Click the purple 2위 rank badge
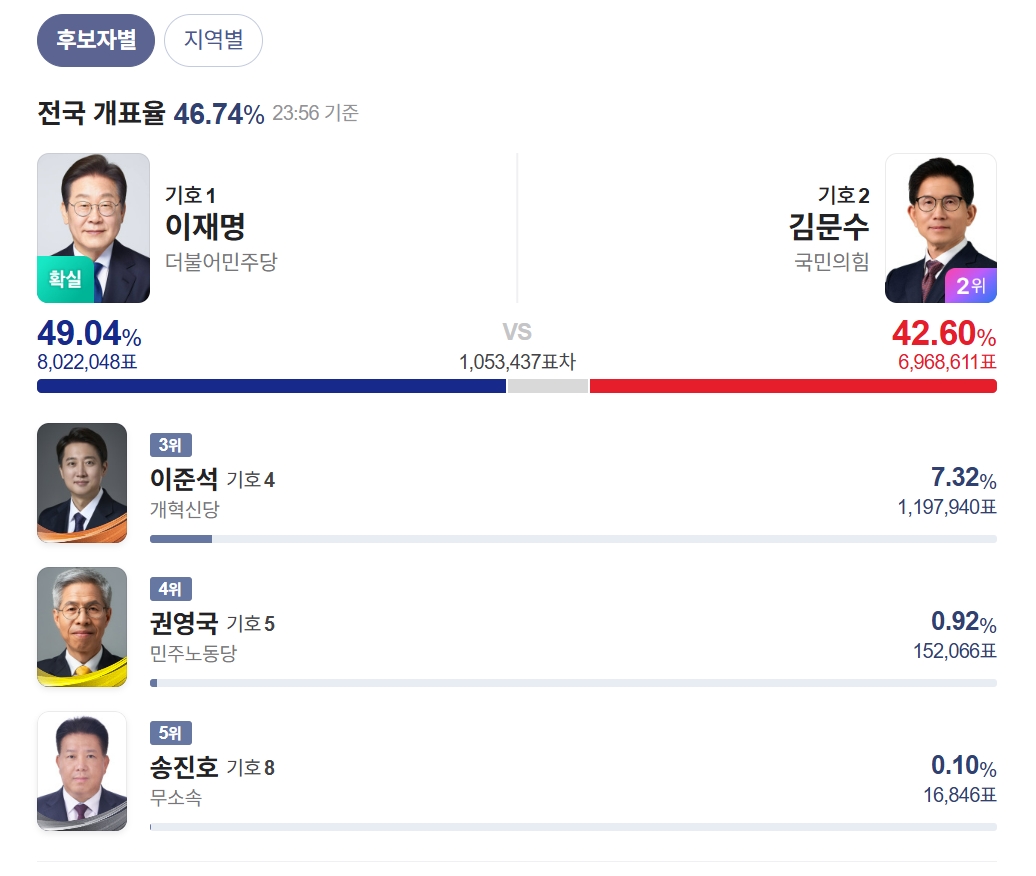 tap(970, 286)
